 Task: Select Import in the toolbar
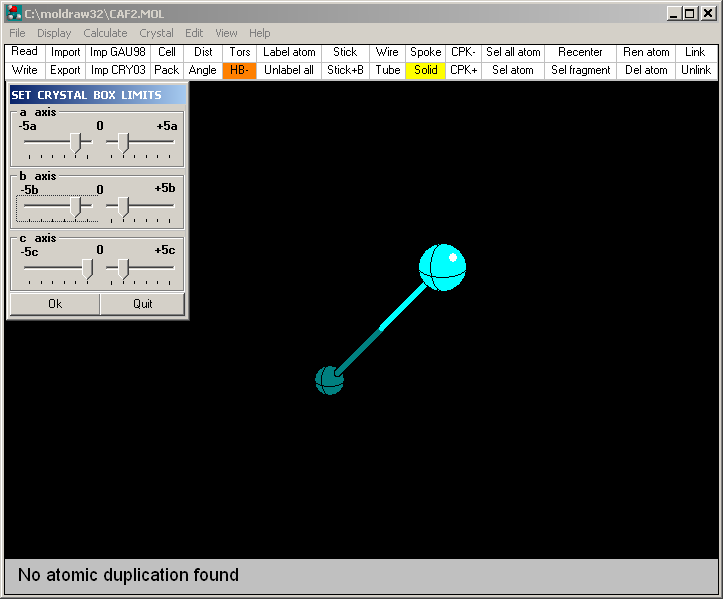pos(65,52)
